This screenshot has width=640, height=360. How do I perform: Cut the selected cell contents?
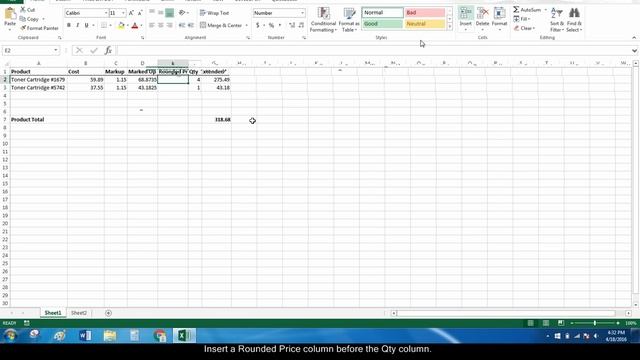click(x=27, y=9)
